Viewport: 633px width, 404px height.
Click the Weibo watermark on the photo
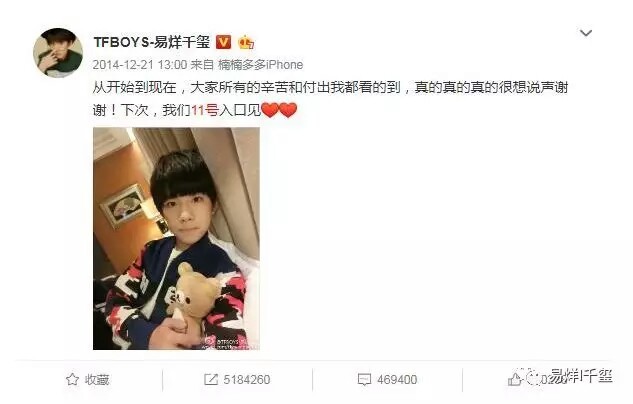[x=228, y=343]
